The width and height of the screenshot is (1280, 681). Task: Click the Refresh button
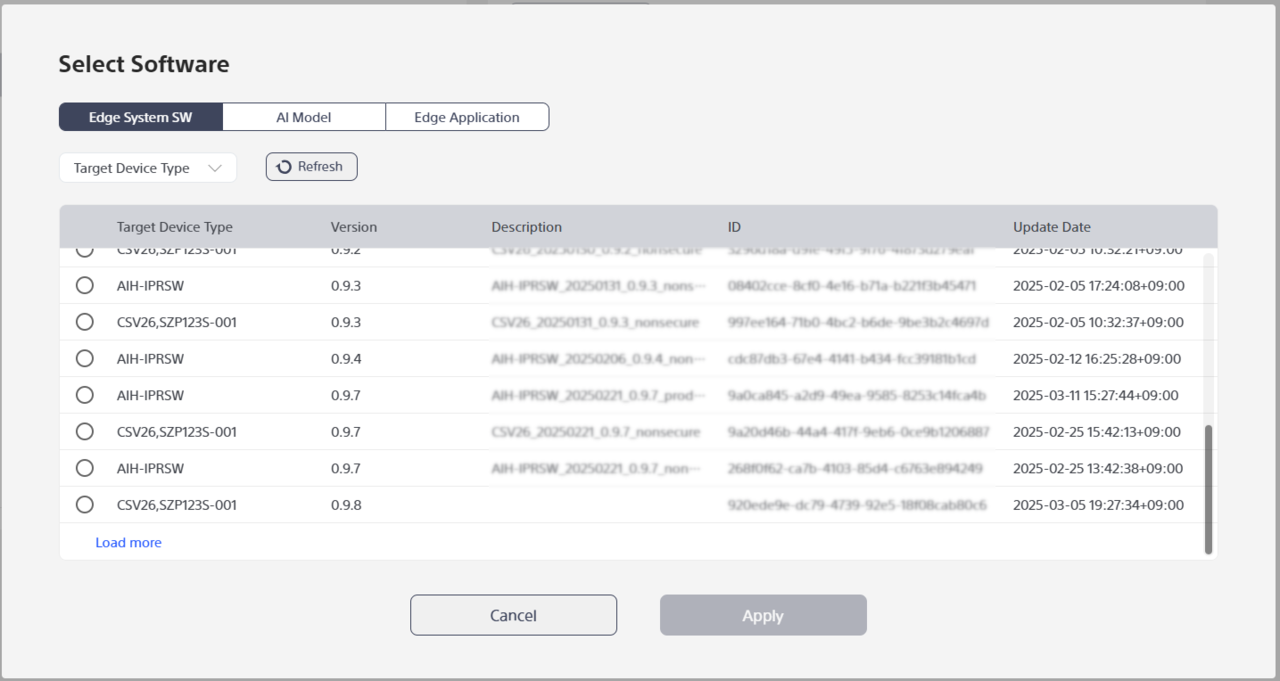click(x=311, y=167)
